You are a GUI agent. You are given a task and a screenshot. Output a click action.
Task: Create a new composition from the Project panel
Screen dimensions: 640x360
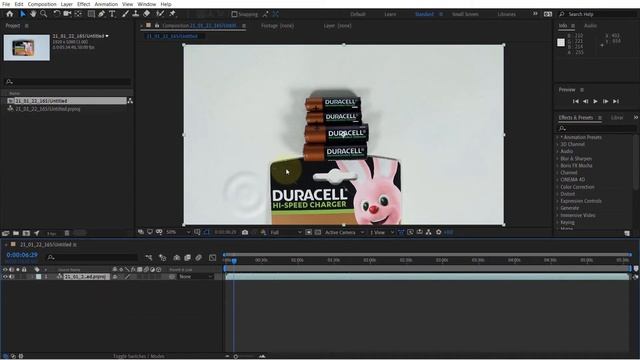tap(27, 233)
